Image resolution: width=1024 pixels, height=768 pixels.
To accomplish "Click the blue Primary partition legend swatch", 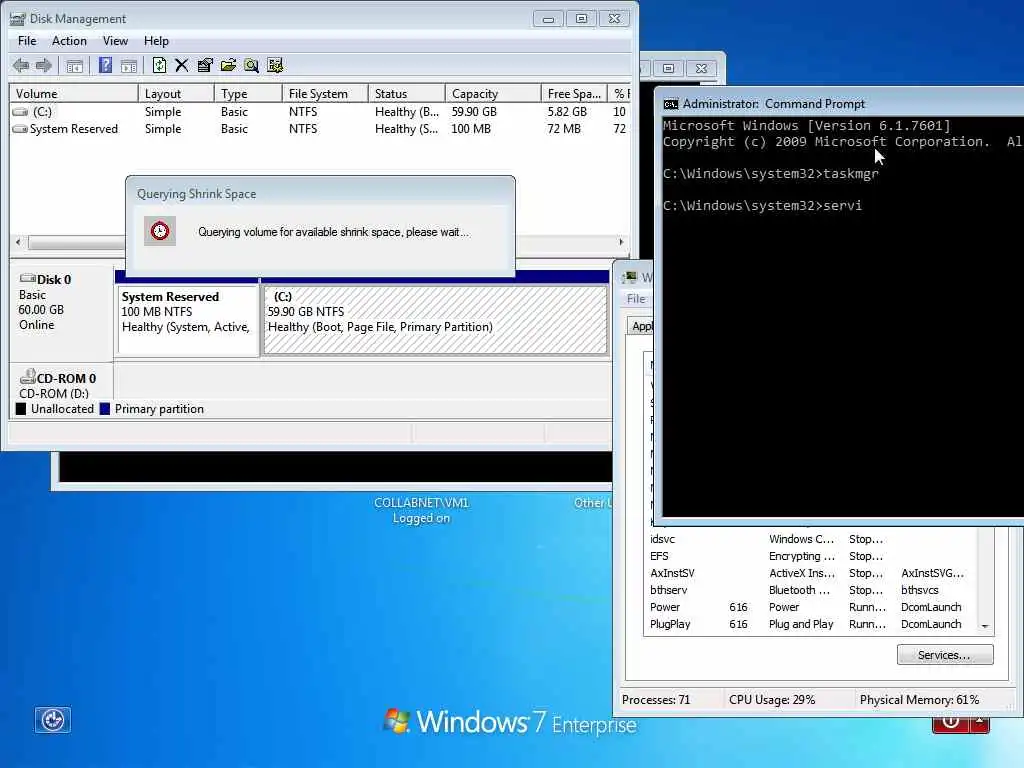I will pyautogui.click(x=104, y=409).
